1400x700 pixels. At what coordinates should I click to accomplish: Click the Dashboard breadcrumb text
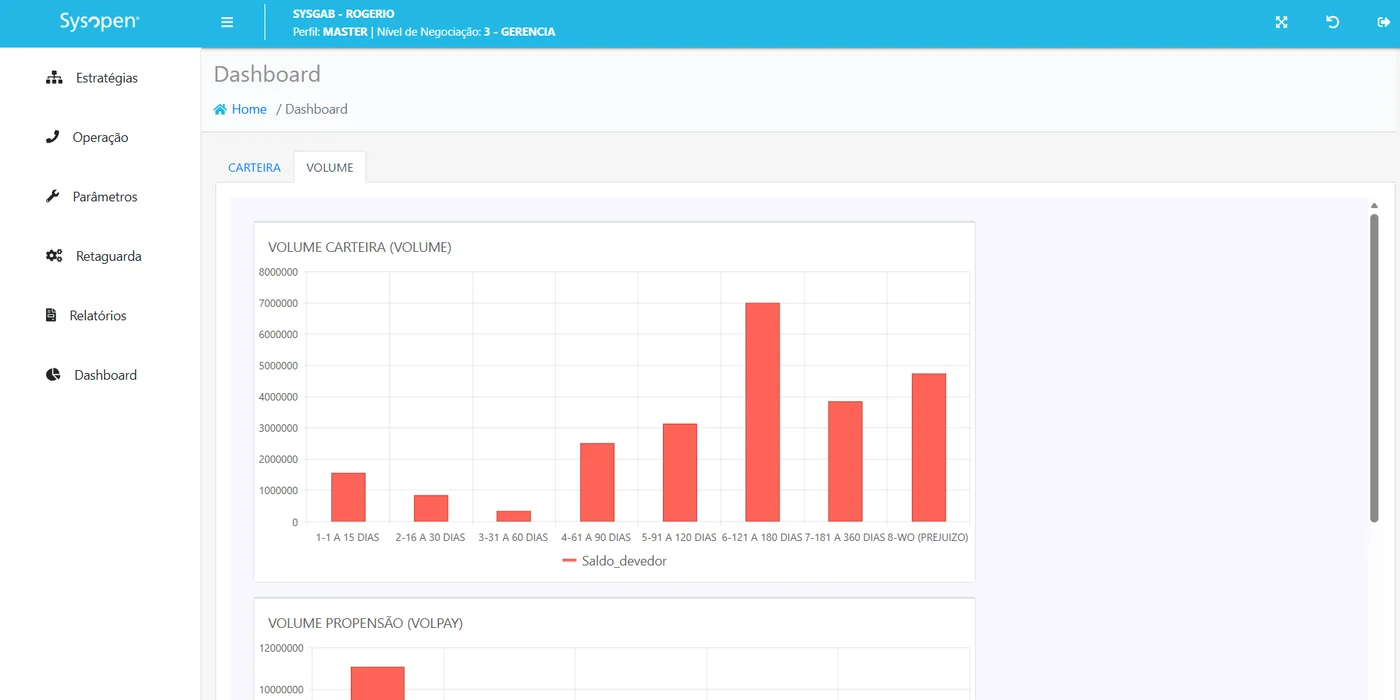coord(316,109)
